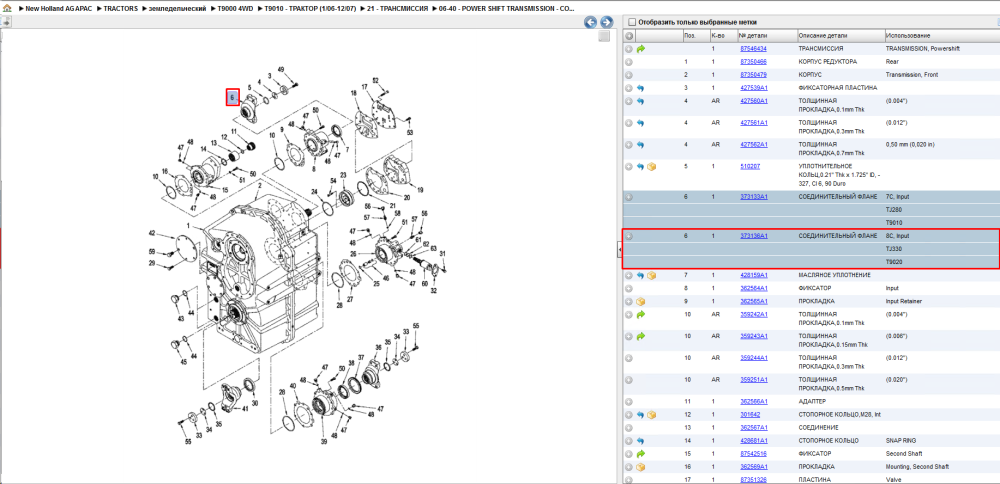Image resolution: width=1000 pixels, height=484 pixels.
Task: Select the 'Input Retainer' usage cell
Action: 902,301
